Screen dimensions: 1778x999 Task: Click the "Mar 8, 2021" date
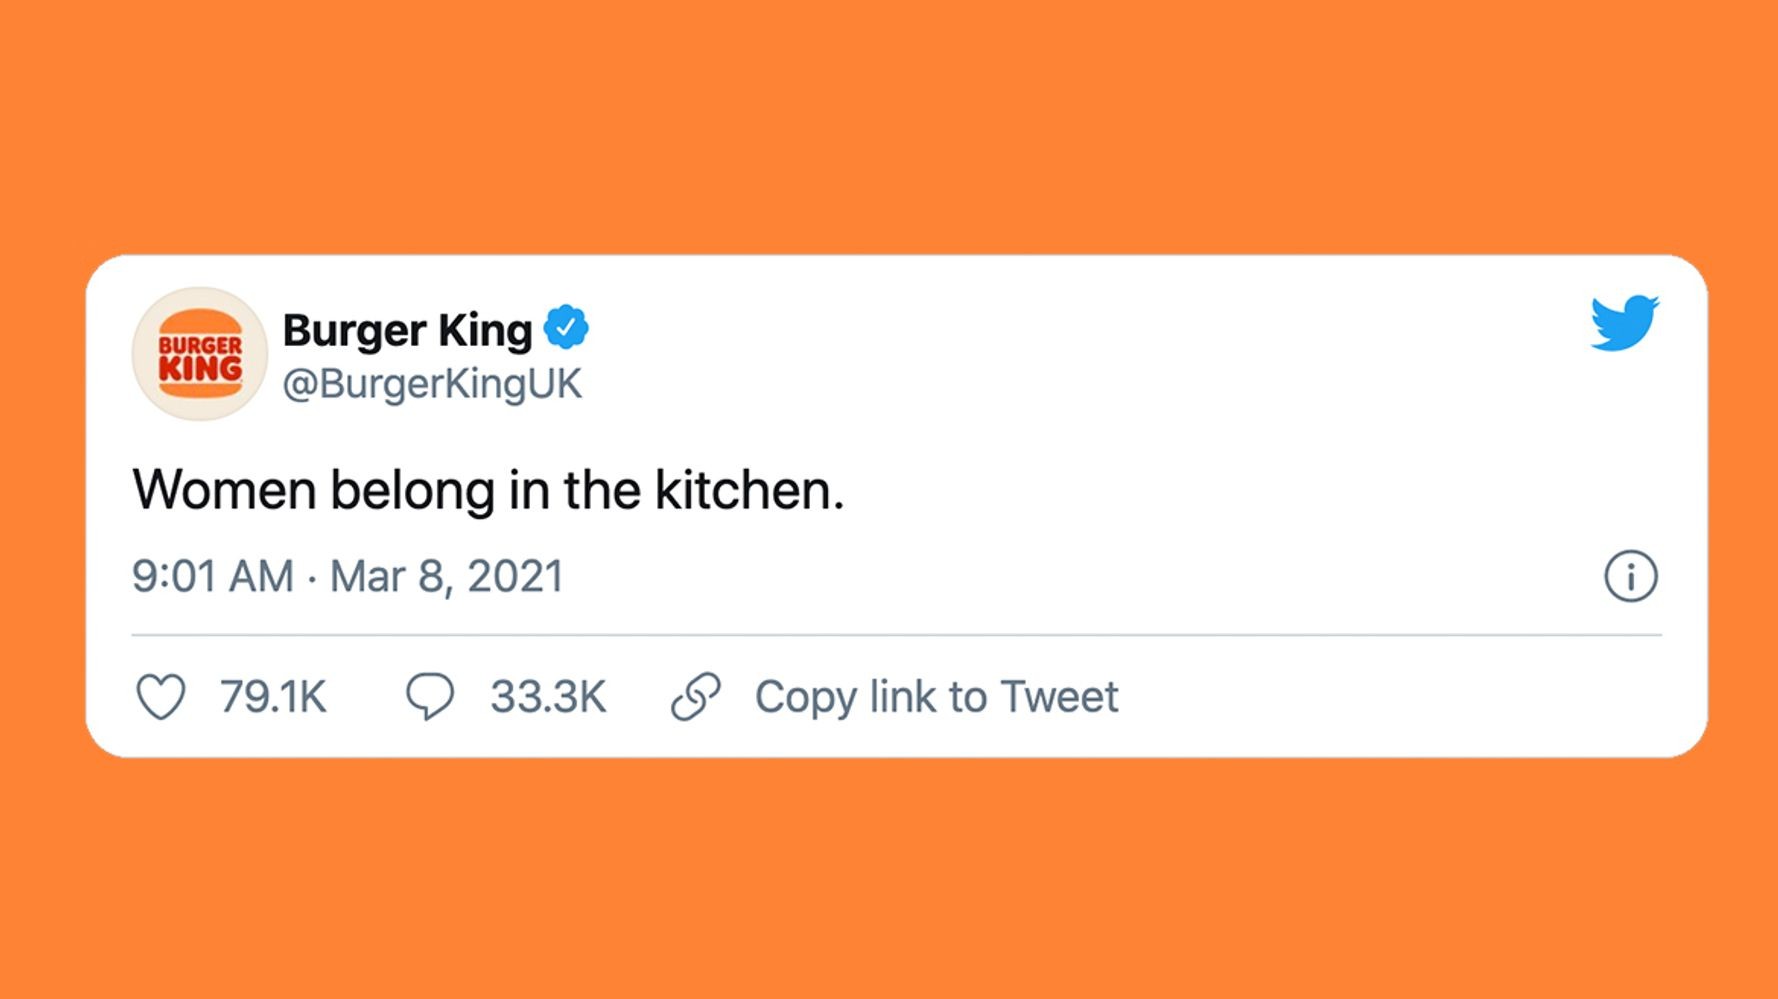click(x=447, y=577)
